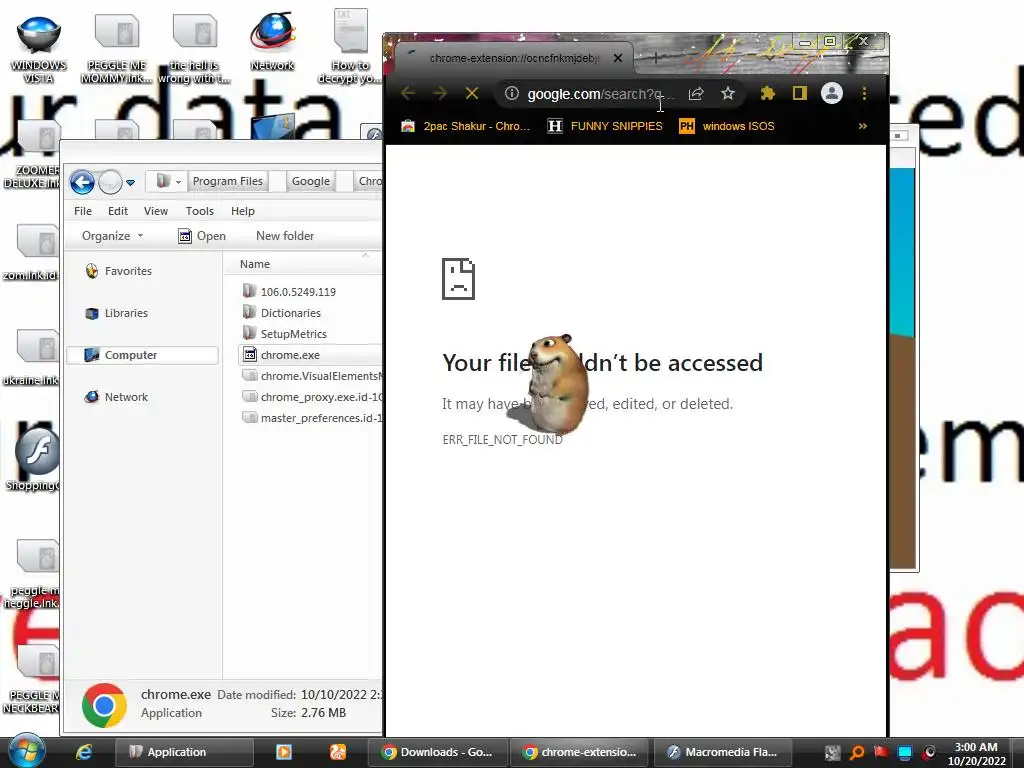Open the Chrome extensions puzzle icon

(x=767, y=93)
